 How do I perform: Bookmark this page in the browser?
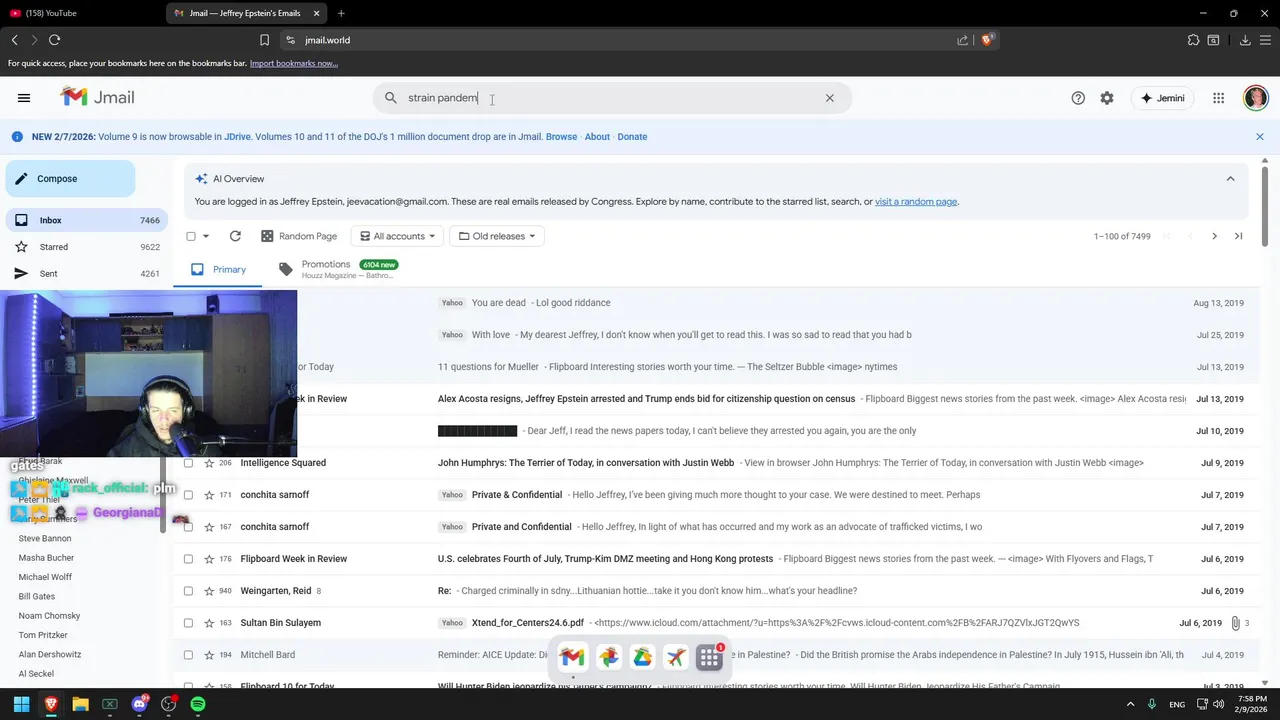coord(264,40)
